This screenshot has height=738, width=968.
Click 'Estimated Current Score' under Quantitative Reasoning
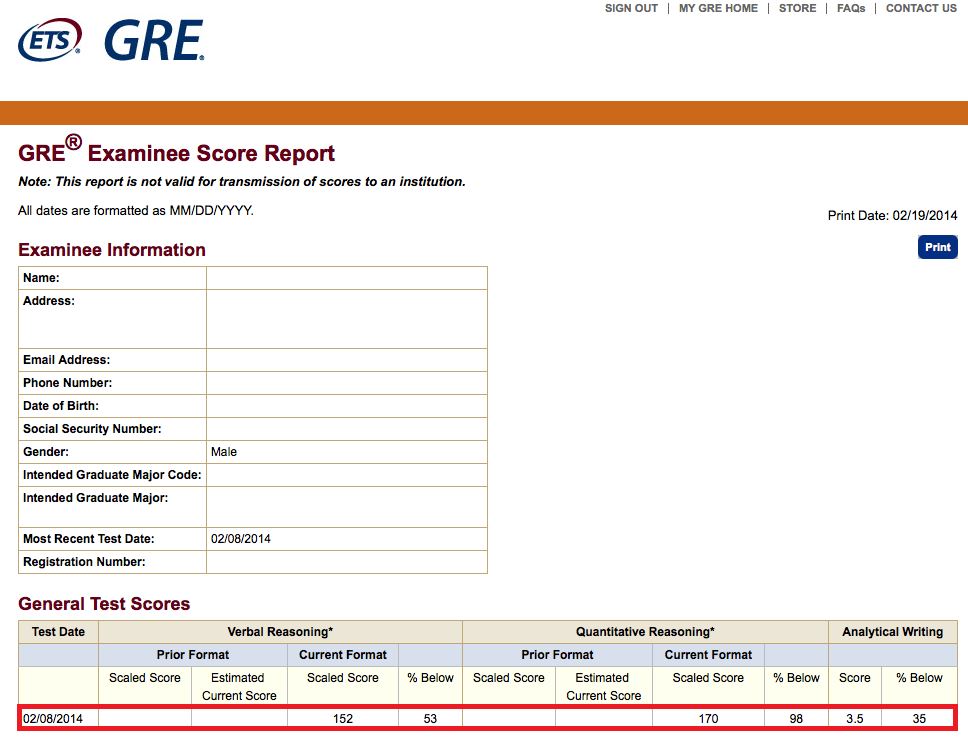coord(603,687)
